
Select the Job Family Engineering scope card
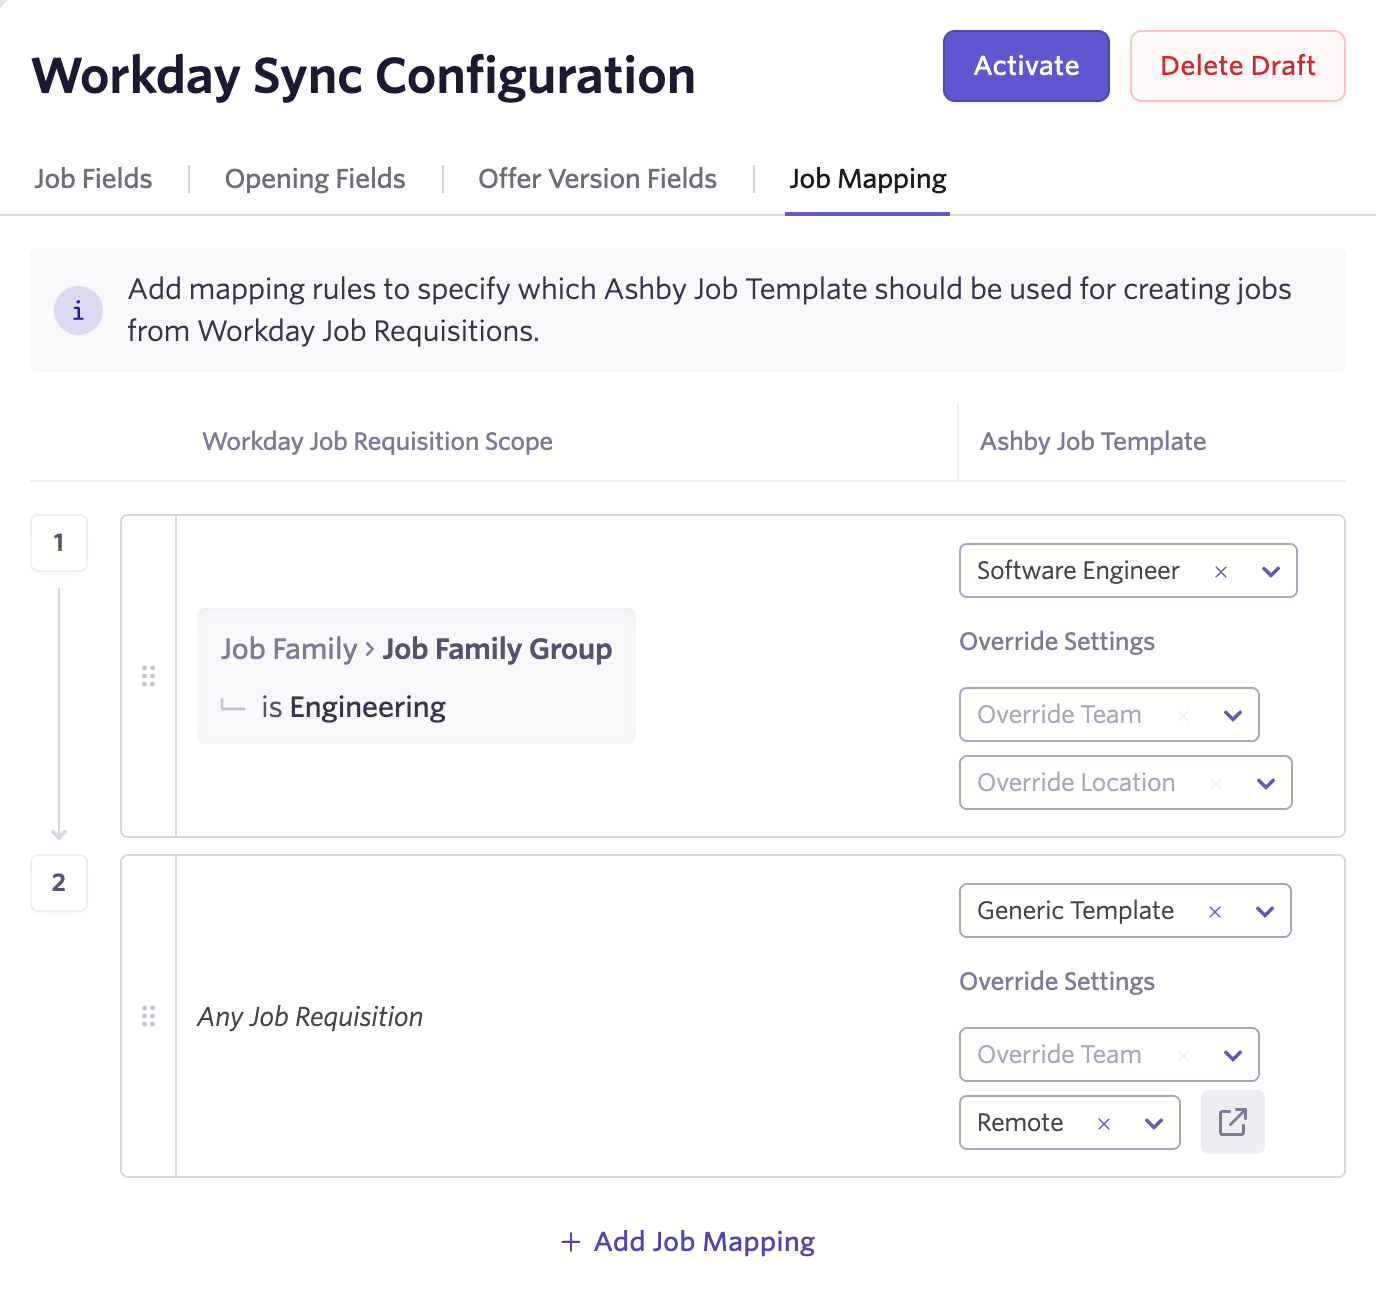(416, 676)
